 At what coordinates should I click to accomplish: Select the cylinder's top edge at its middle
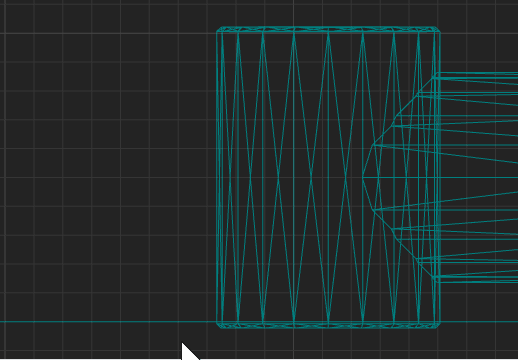[328, 29]
